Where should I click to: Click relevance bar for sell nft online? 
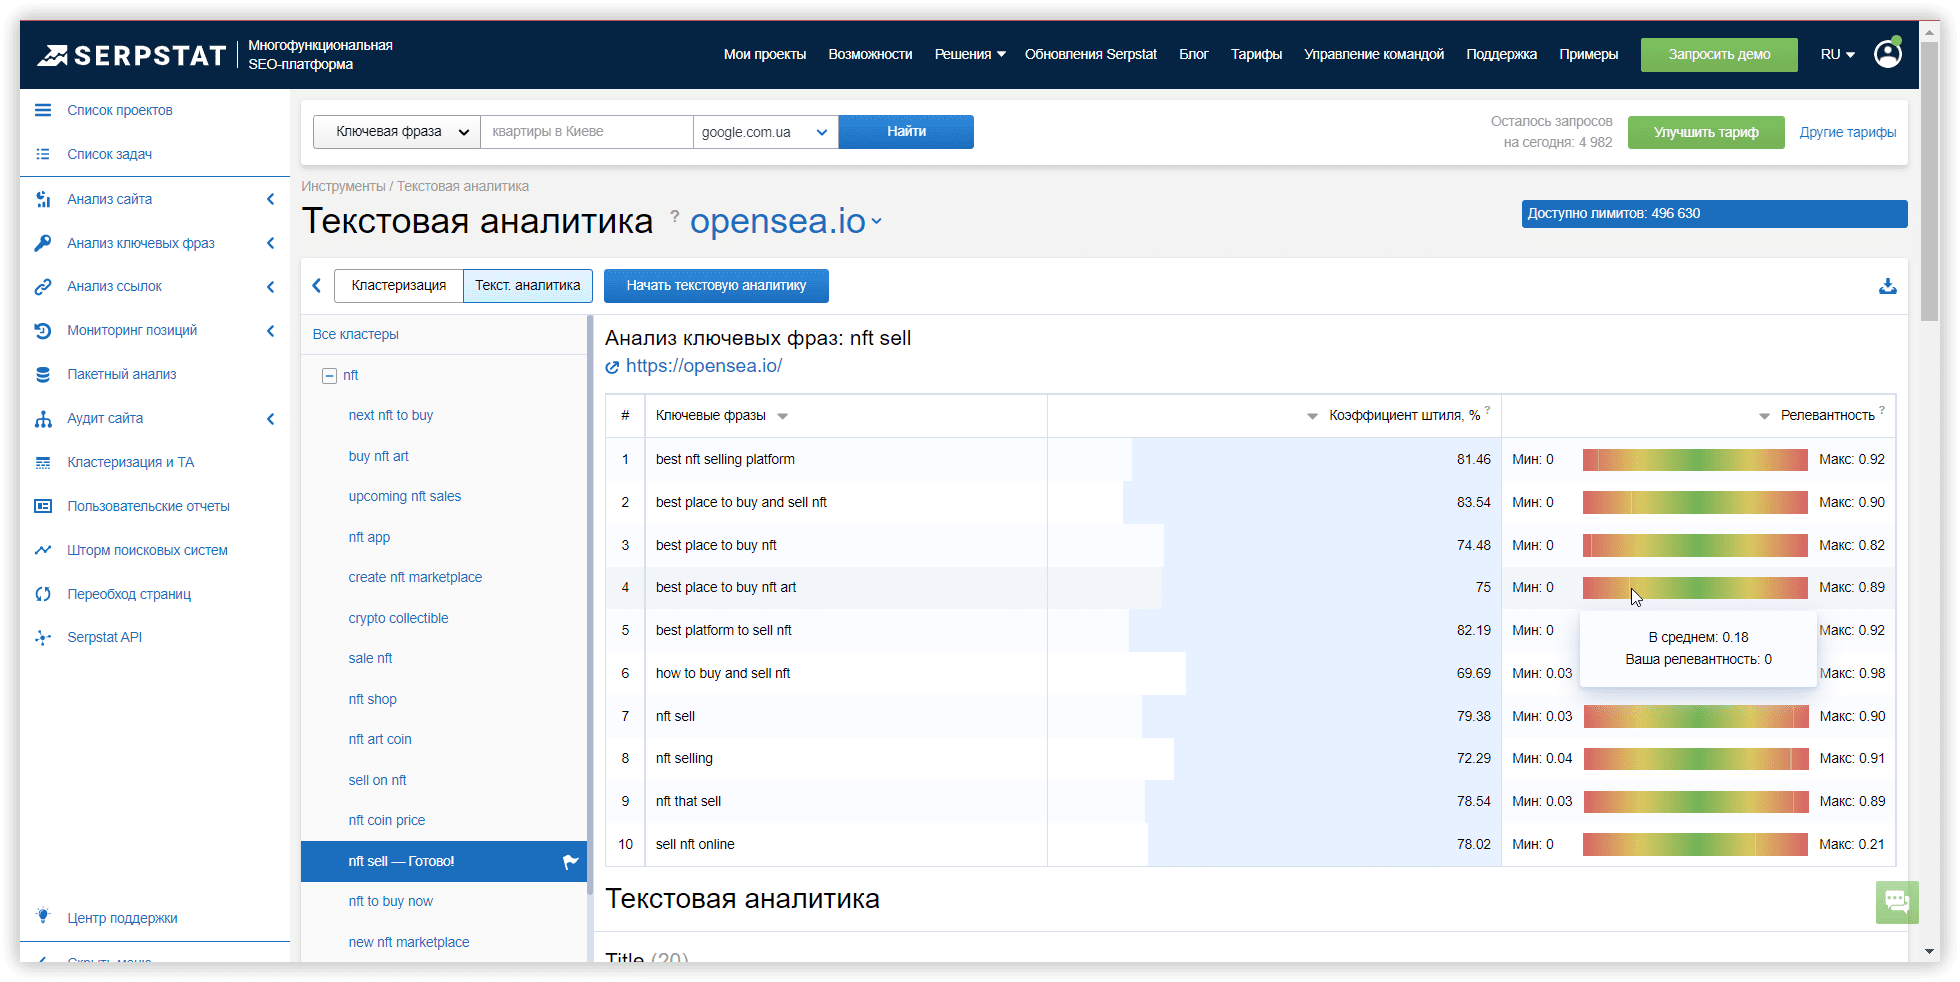[x=1695, y=844]
